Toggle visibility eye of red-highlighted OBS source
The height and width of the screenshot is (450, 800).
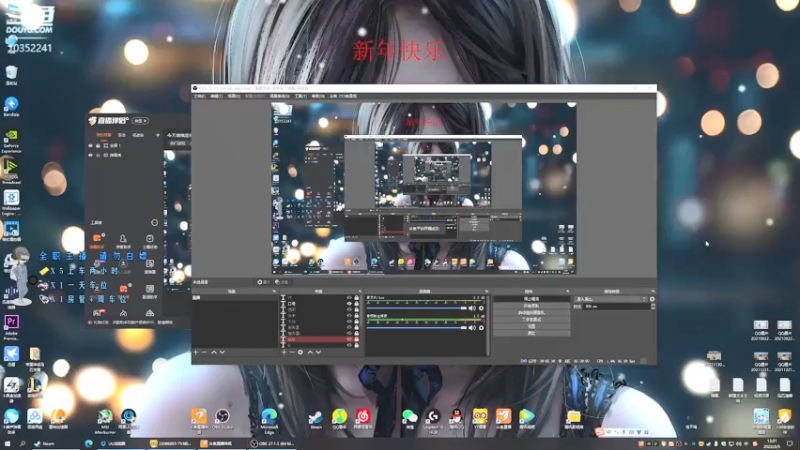(349, 339)
